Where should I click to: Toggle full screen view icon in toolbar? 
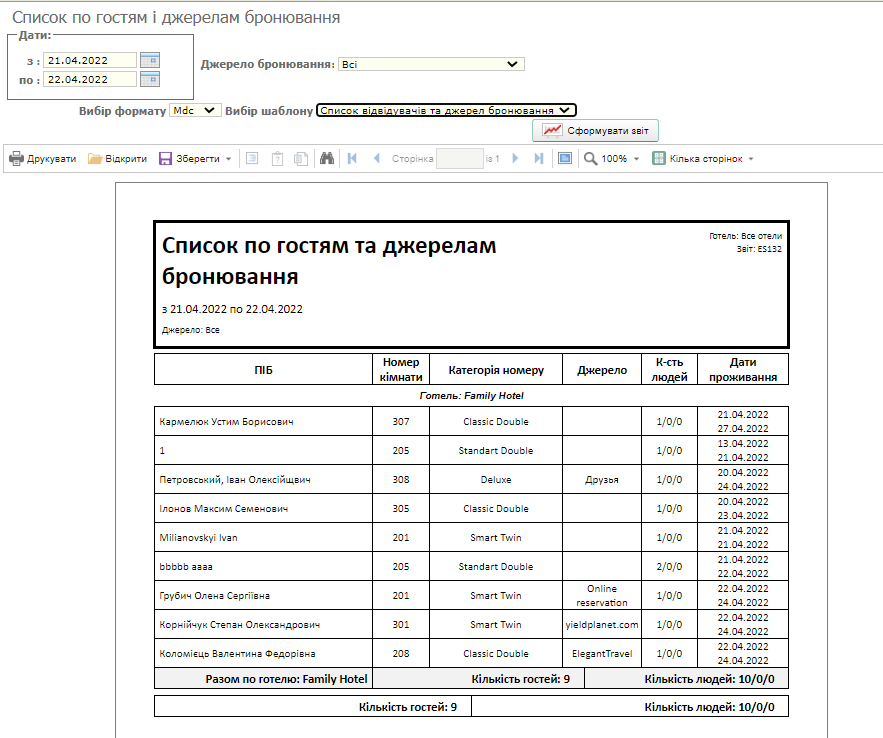(565, 159)
